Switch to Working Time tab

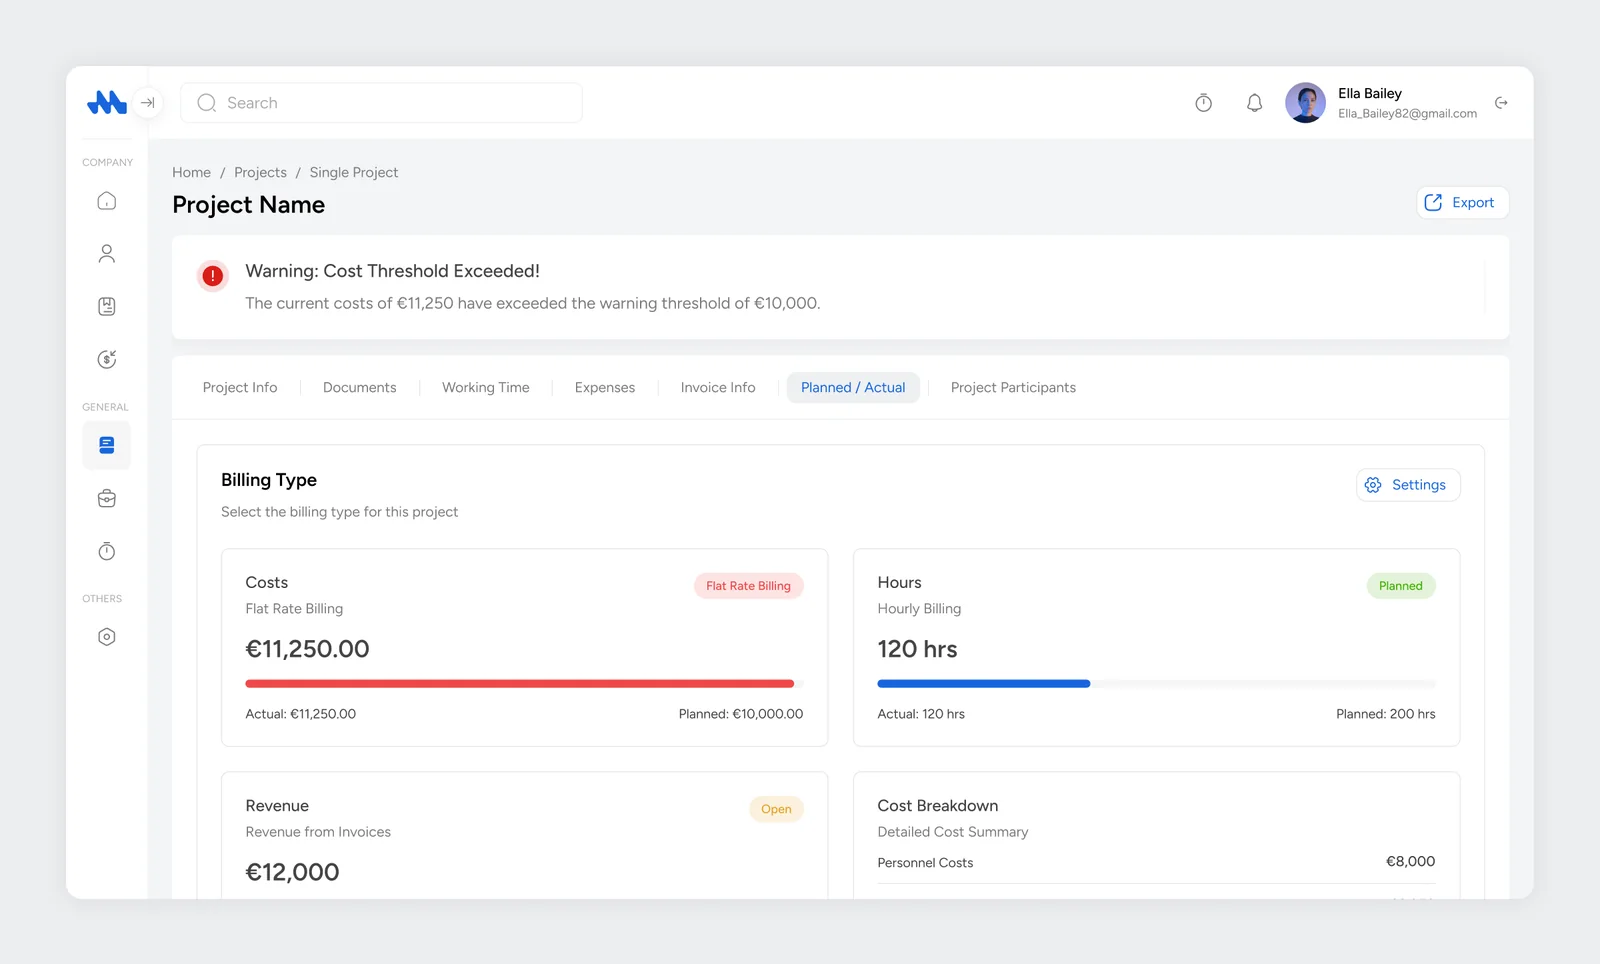(x=486, y=387)
